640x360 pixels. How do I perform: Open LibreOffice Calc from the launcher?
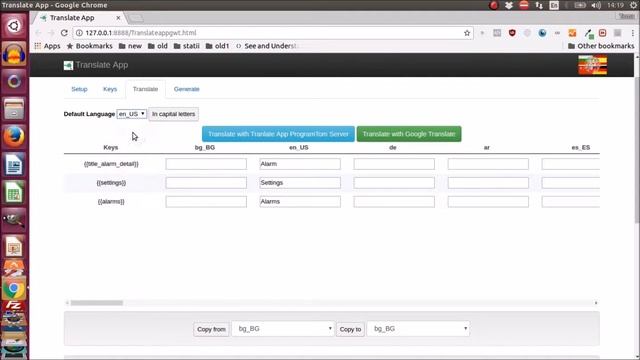[14, 192]
